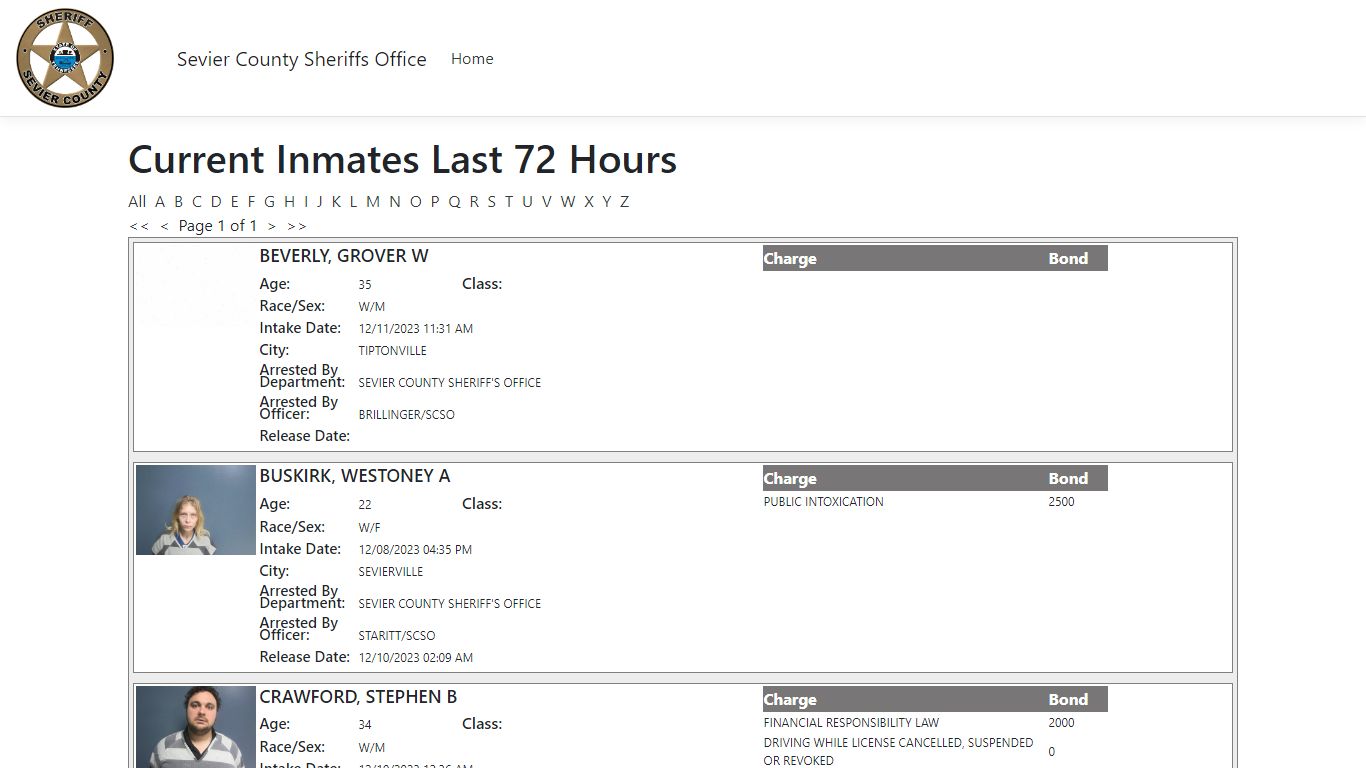Filter inmates by letter C
This screenshot has height=768, width=1366.
coord(197,201)
